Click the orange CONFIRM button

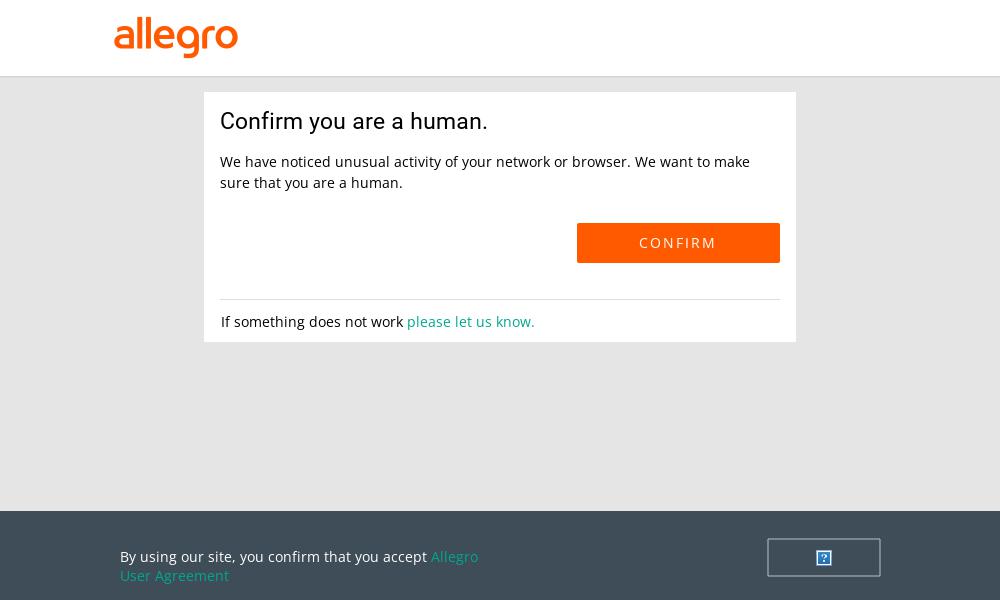coord(678,243)
